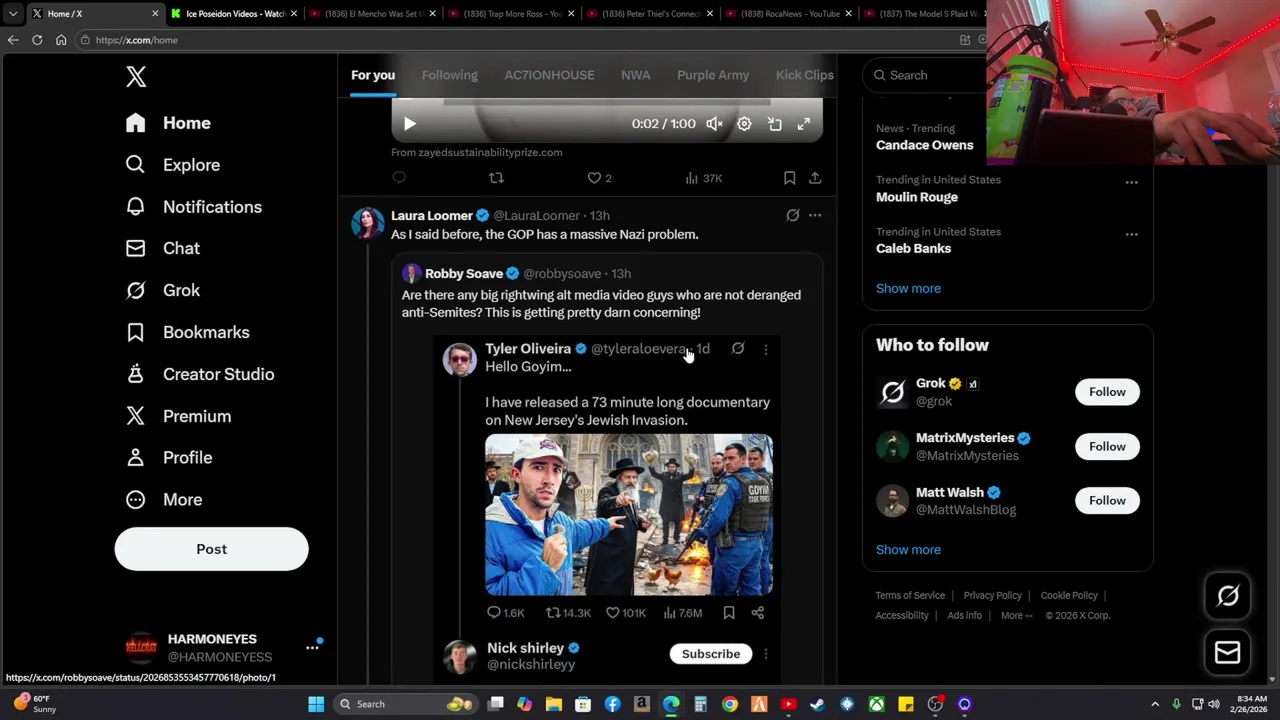Click Grok icon on Laura Loomer's post
The height and width of the screenshot is (720, 1280).
point(793,215)
